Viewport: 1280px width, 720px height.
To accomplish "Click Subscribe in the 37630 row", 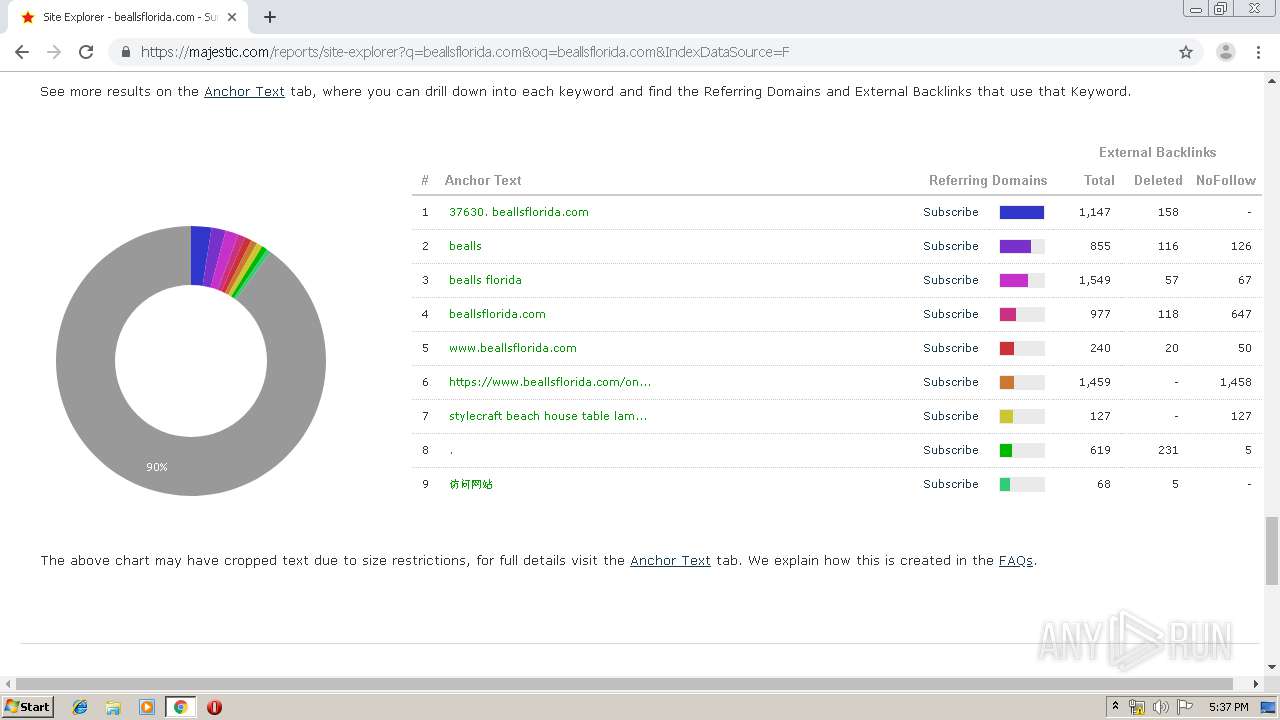I will pos(951,212).
